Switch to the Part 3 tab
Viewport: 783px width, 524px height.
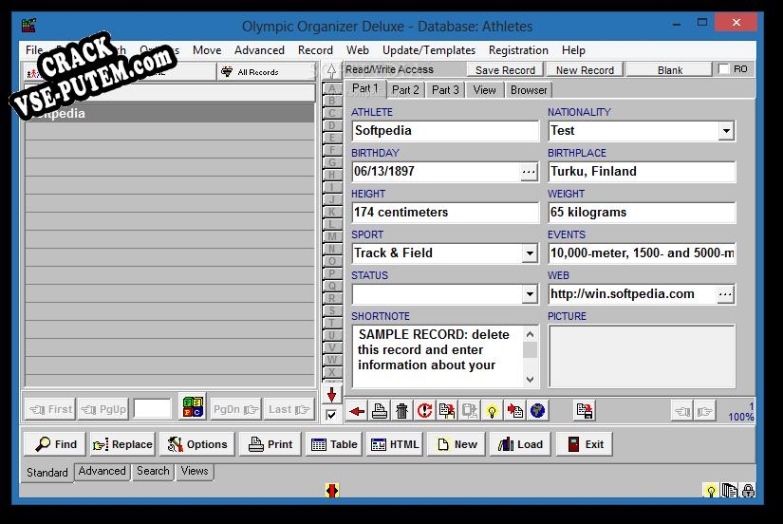(x=445, y=90)
